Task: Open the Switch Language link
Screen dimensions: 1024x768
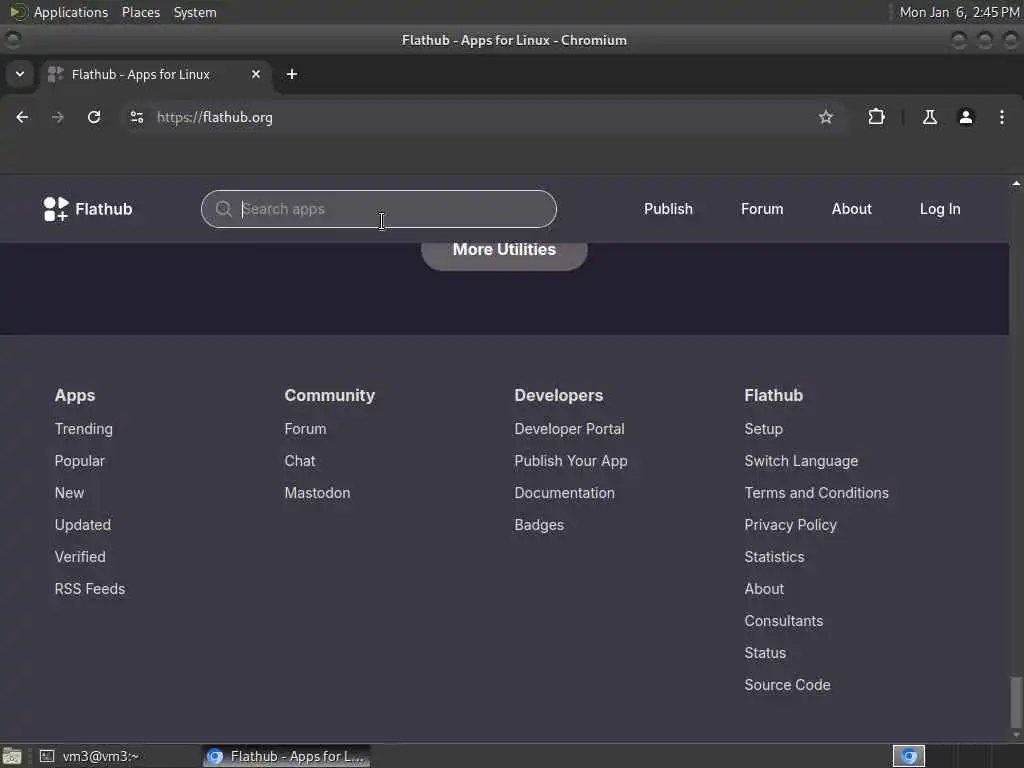Action: click(x=801, y=461)
